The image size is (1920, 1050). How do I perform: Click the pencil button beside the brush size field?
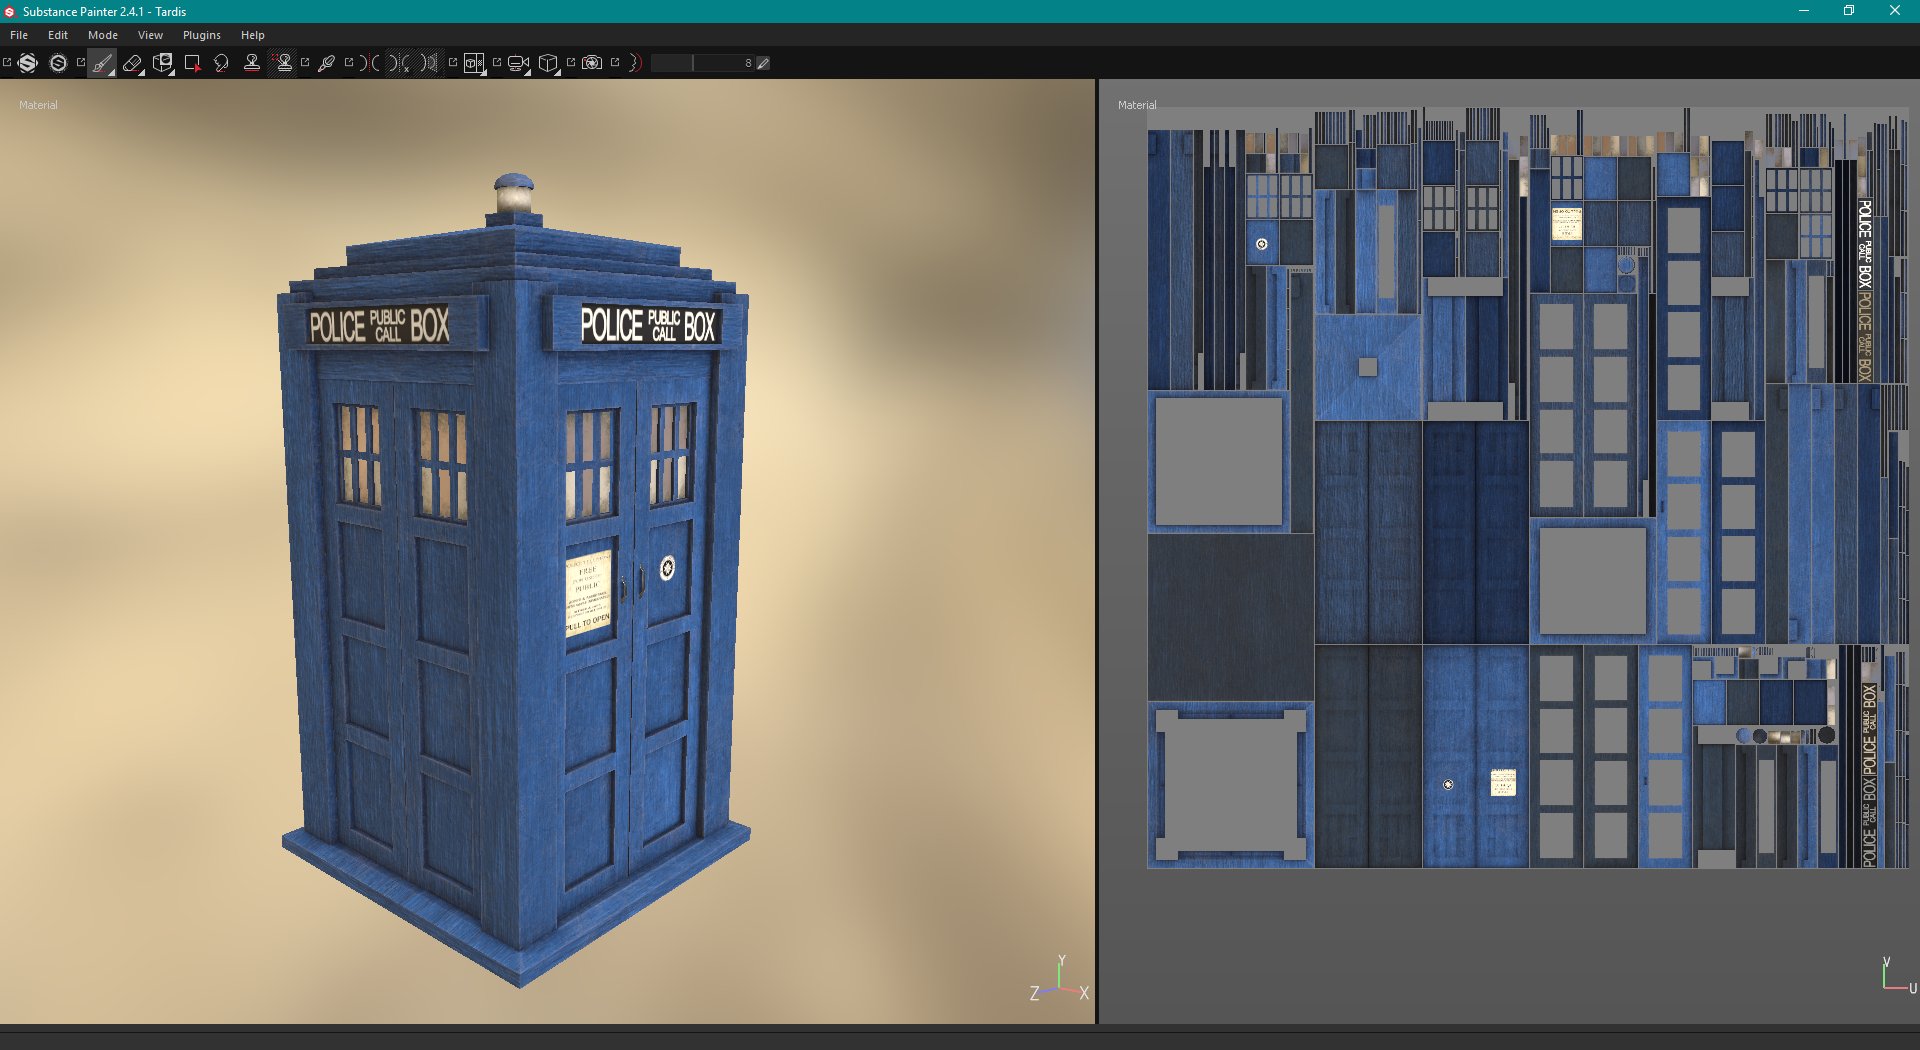pyautogui.click(x=763, y=63)
